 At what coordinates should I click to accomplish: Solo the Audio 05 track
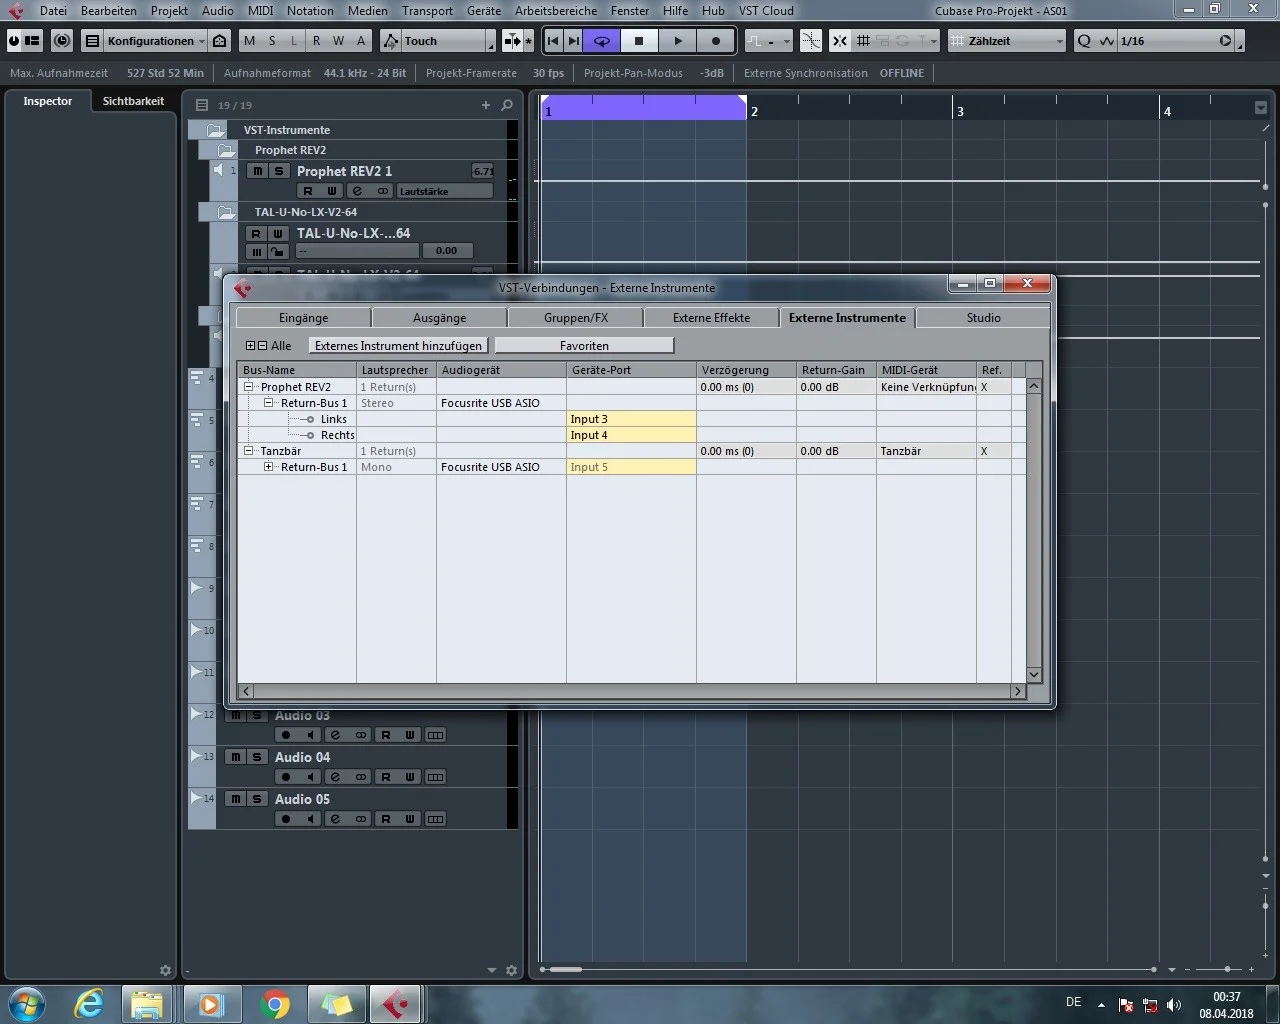point(257,799)
